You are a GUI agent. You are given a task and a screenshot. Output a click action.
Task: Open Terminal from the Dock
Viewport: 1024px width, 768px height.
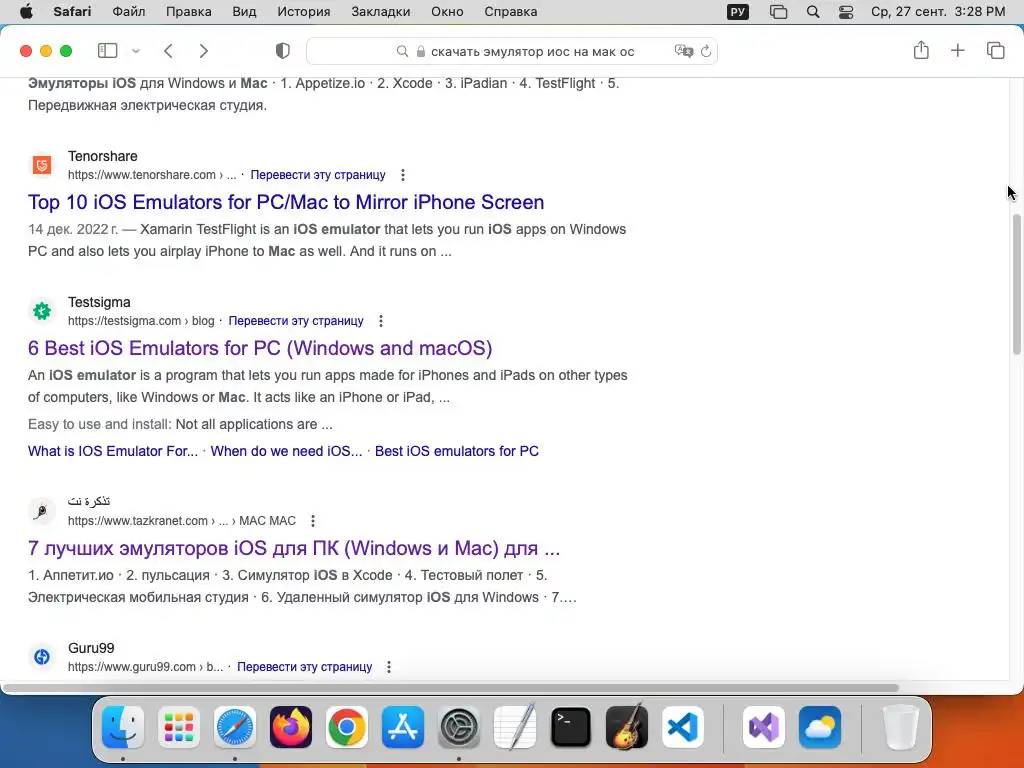pyautogui.click(x=571, y=727)
